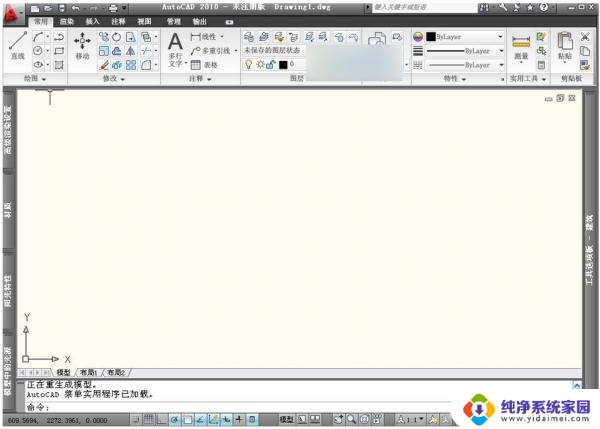This screenshot has height=429, width=600.
Task: Expand the Utilities (实用工具) panel
Action: (x=528, y=78)
